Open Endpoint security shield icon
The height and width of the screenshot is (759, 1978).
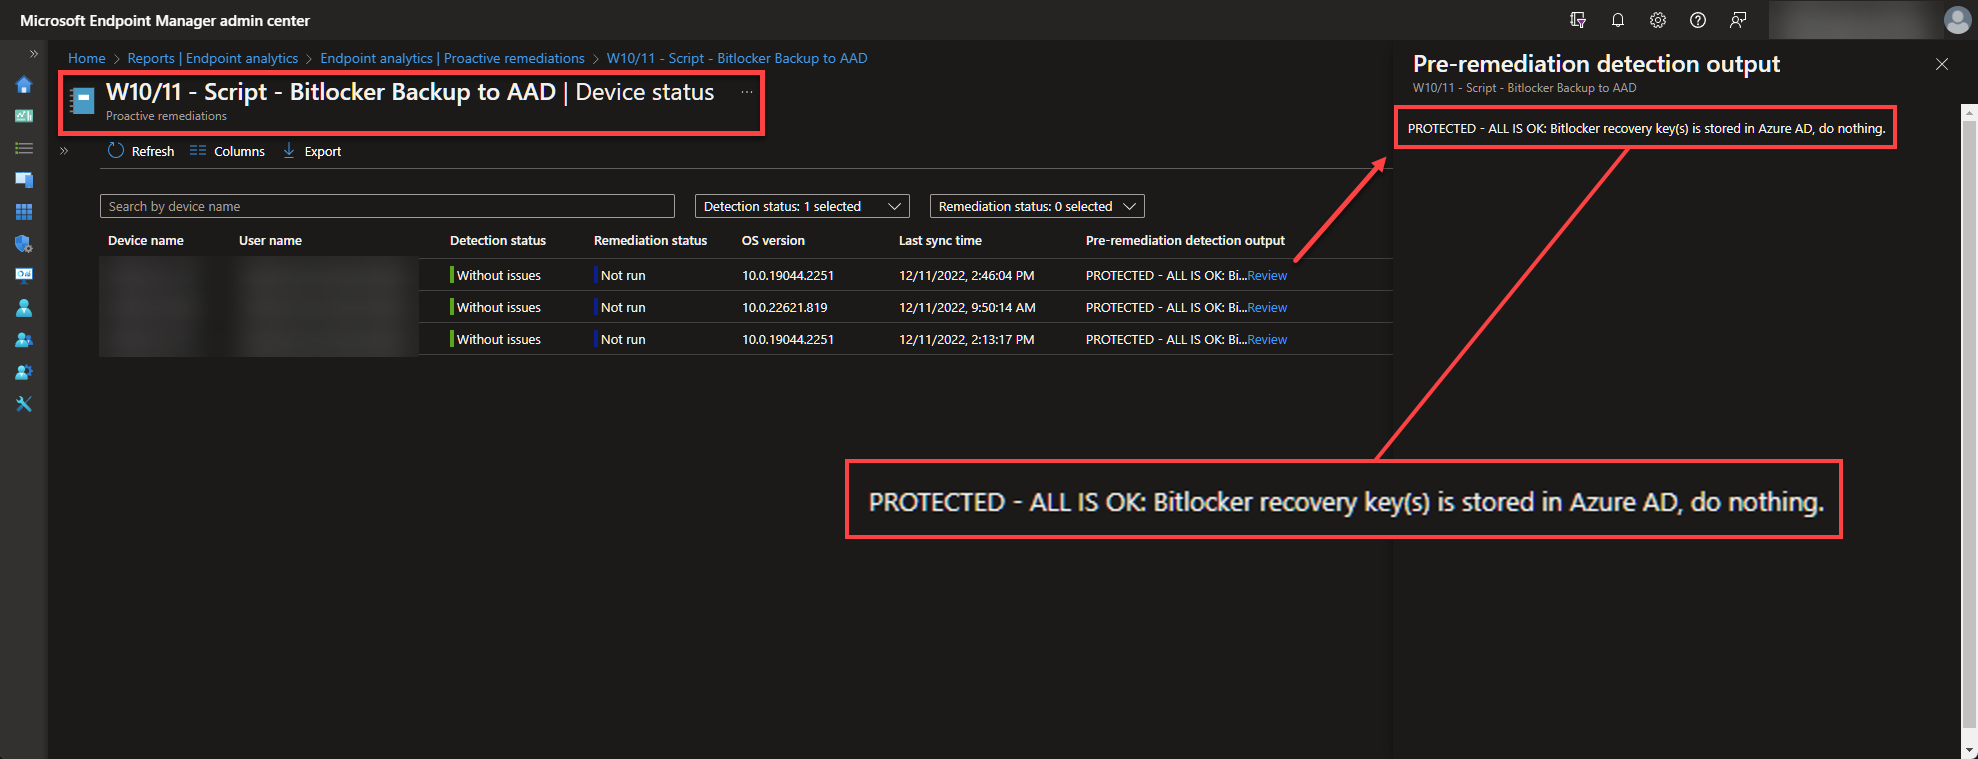24,244
